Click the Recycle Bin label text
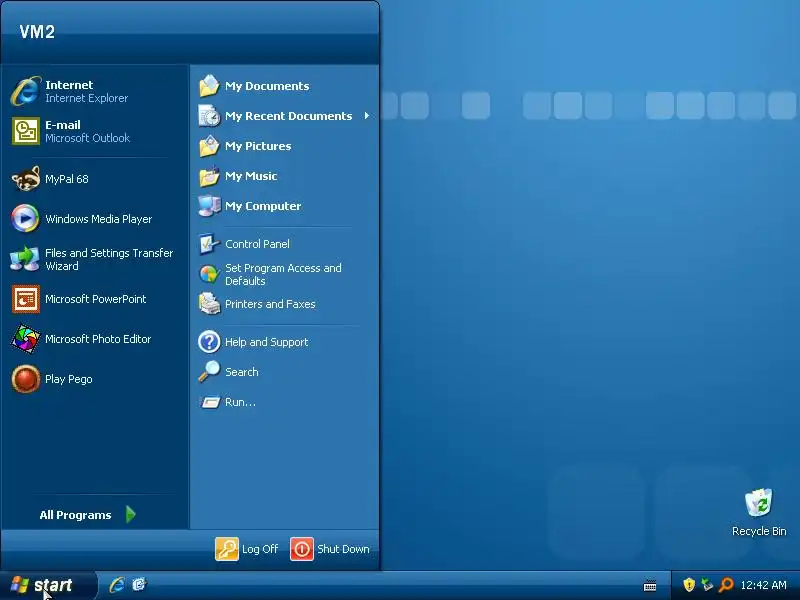Screen dimensions: 800x600 [x=759, y=531]
